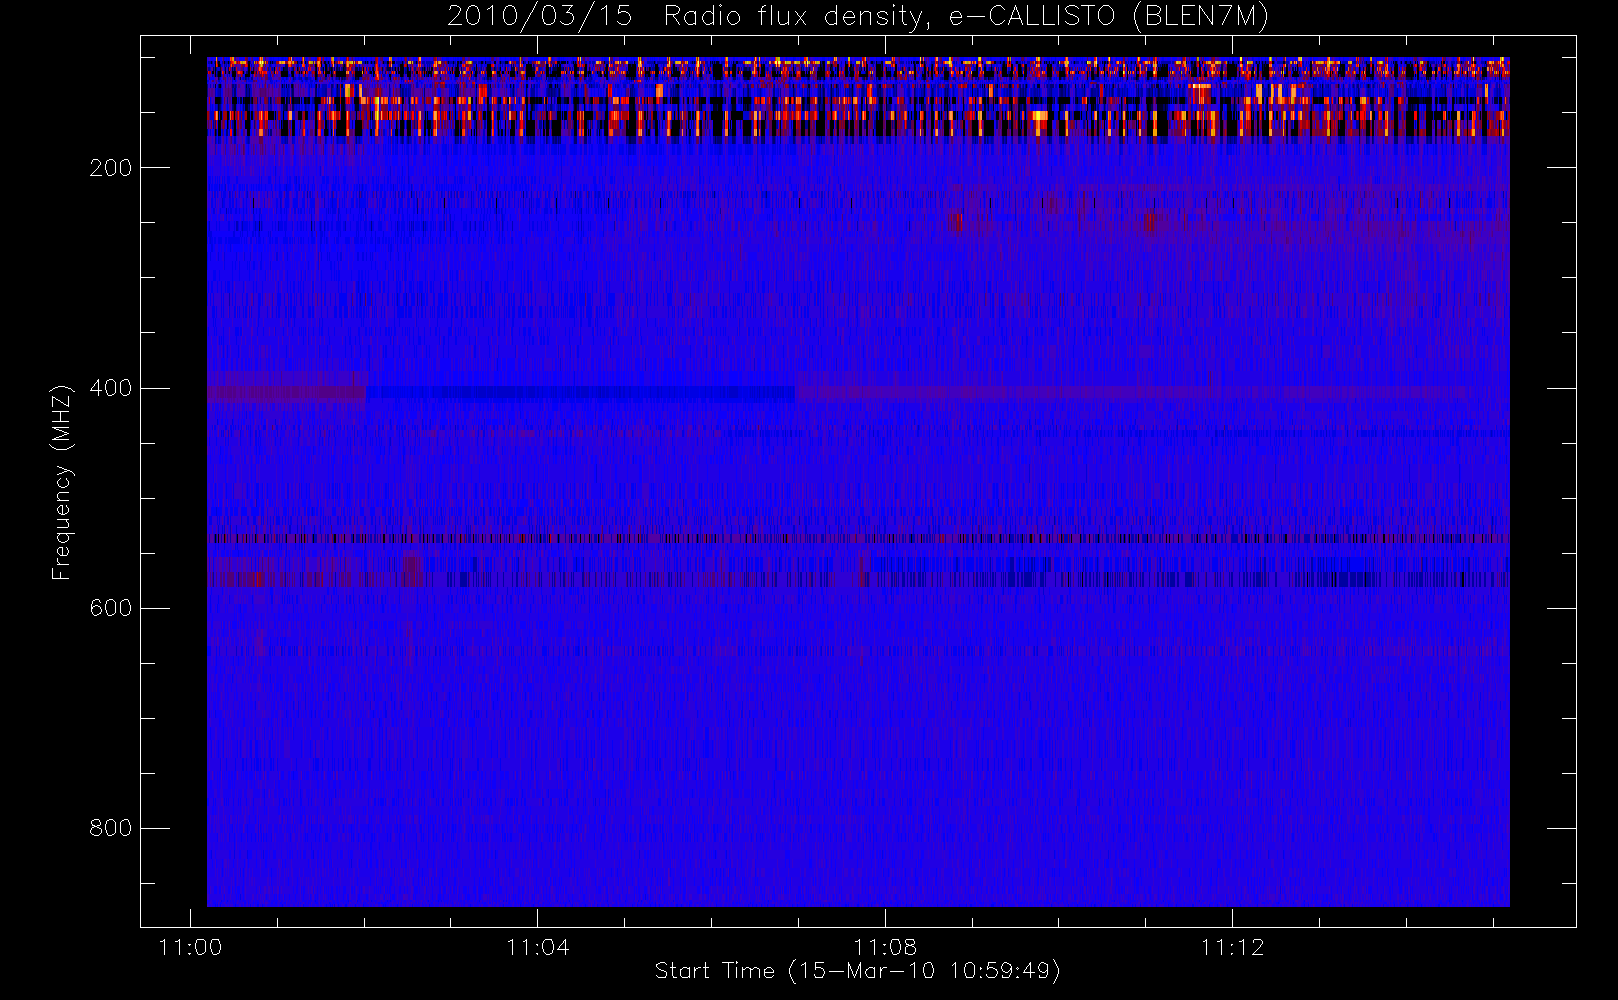Click the plot title '2010/03/15 Radio flux density'

858,17
